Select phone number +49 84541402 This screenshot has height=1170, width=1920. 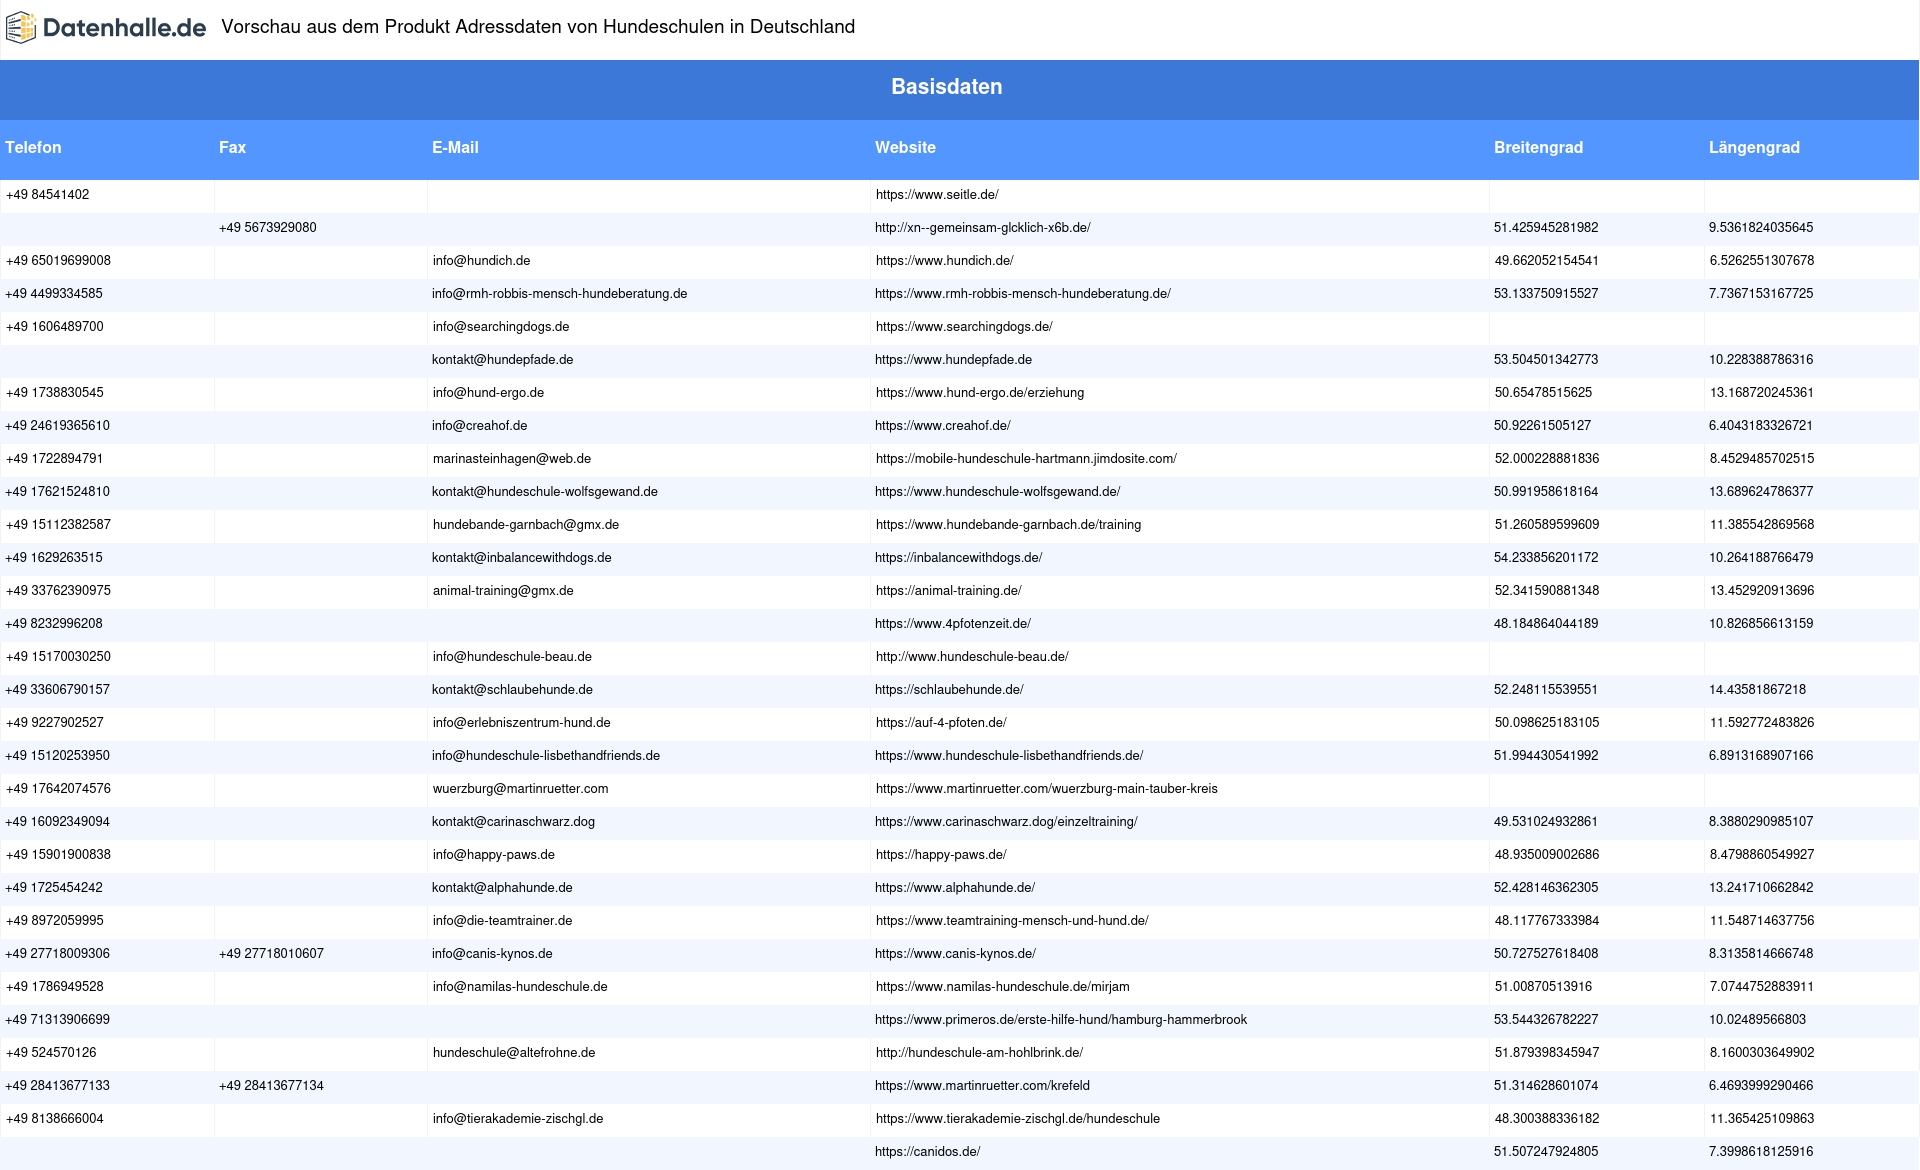(x=47, y=195)
